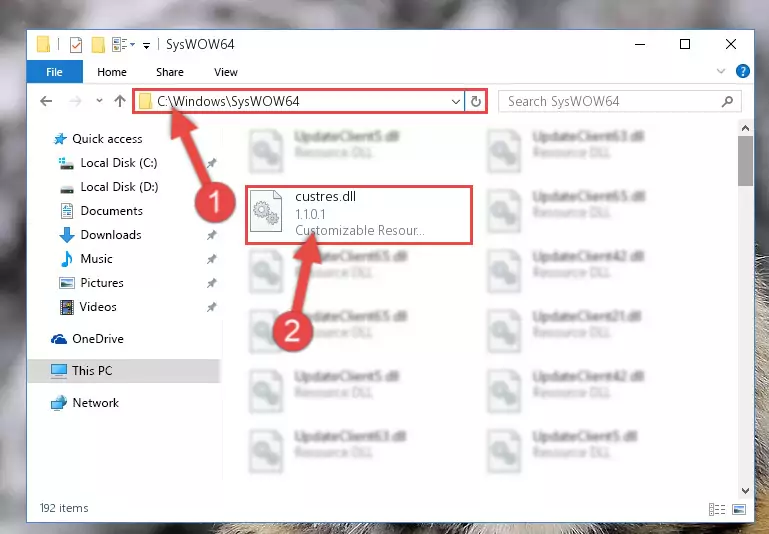
Task: Open Local Disk (C:) in sidebar
Action: pos(119,163)
